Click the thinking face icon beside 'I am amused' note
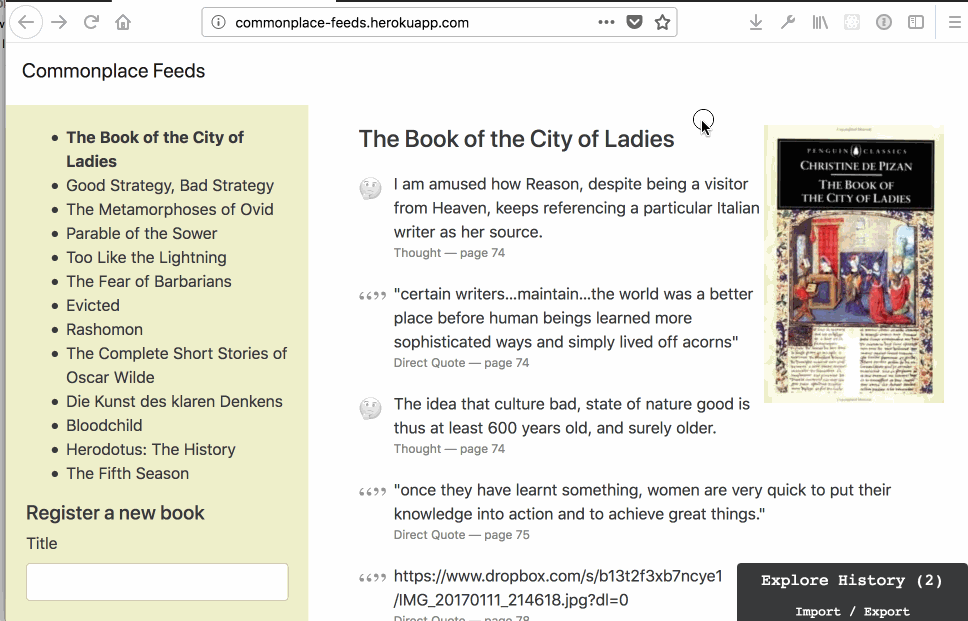Screen dimensions: 968x621 [x=370, y=188]
